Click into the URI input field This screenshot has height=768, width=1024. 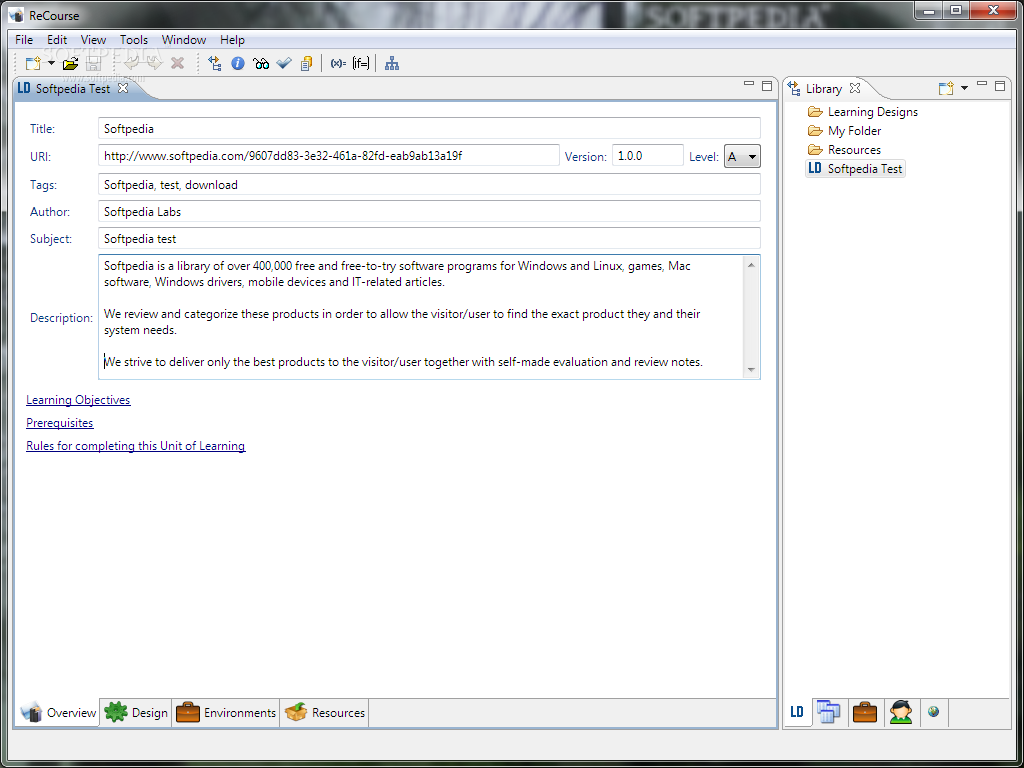tap(328, 156)
